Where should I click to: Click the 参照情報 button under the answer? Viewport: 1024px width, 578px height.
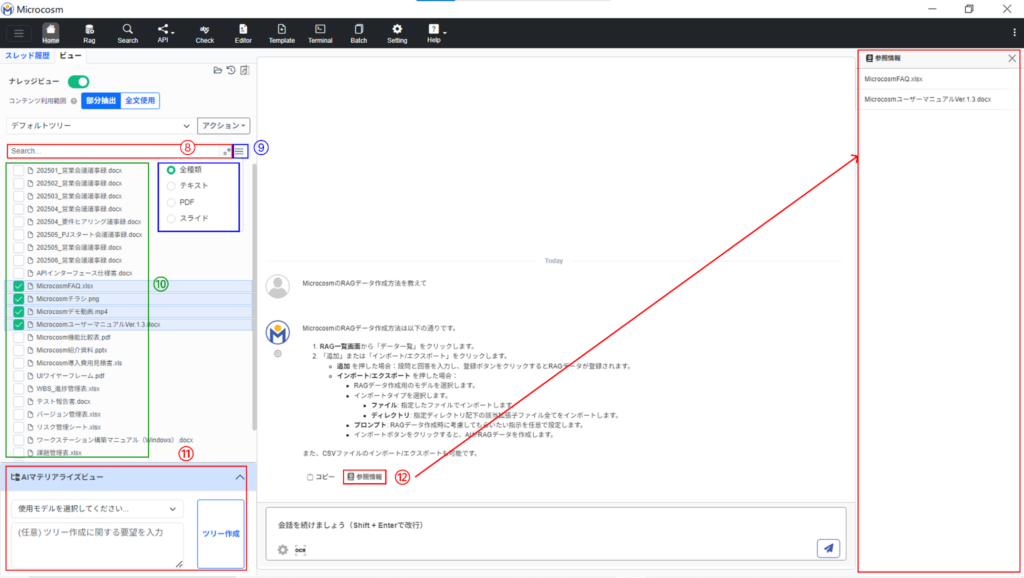click(364, 477)
